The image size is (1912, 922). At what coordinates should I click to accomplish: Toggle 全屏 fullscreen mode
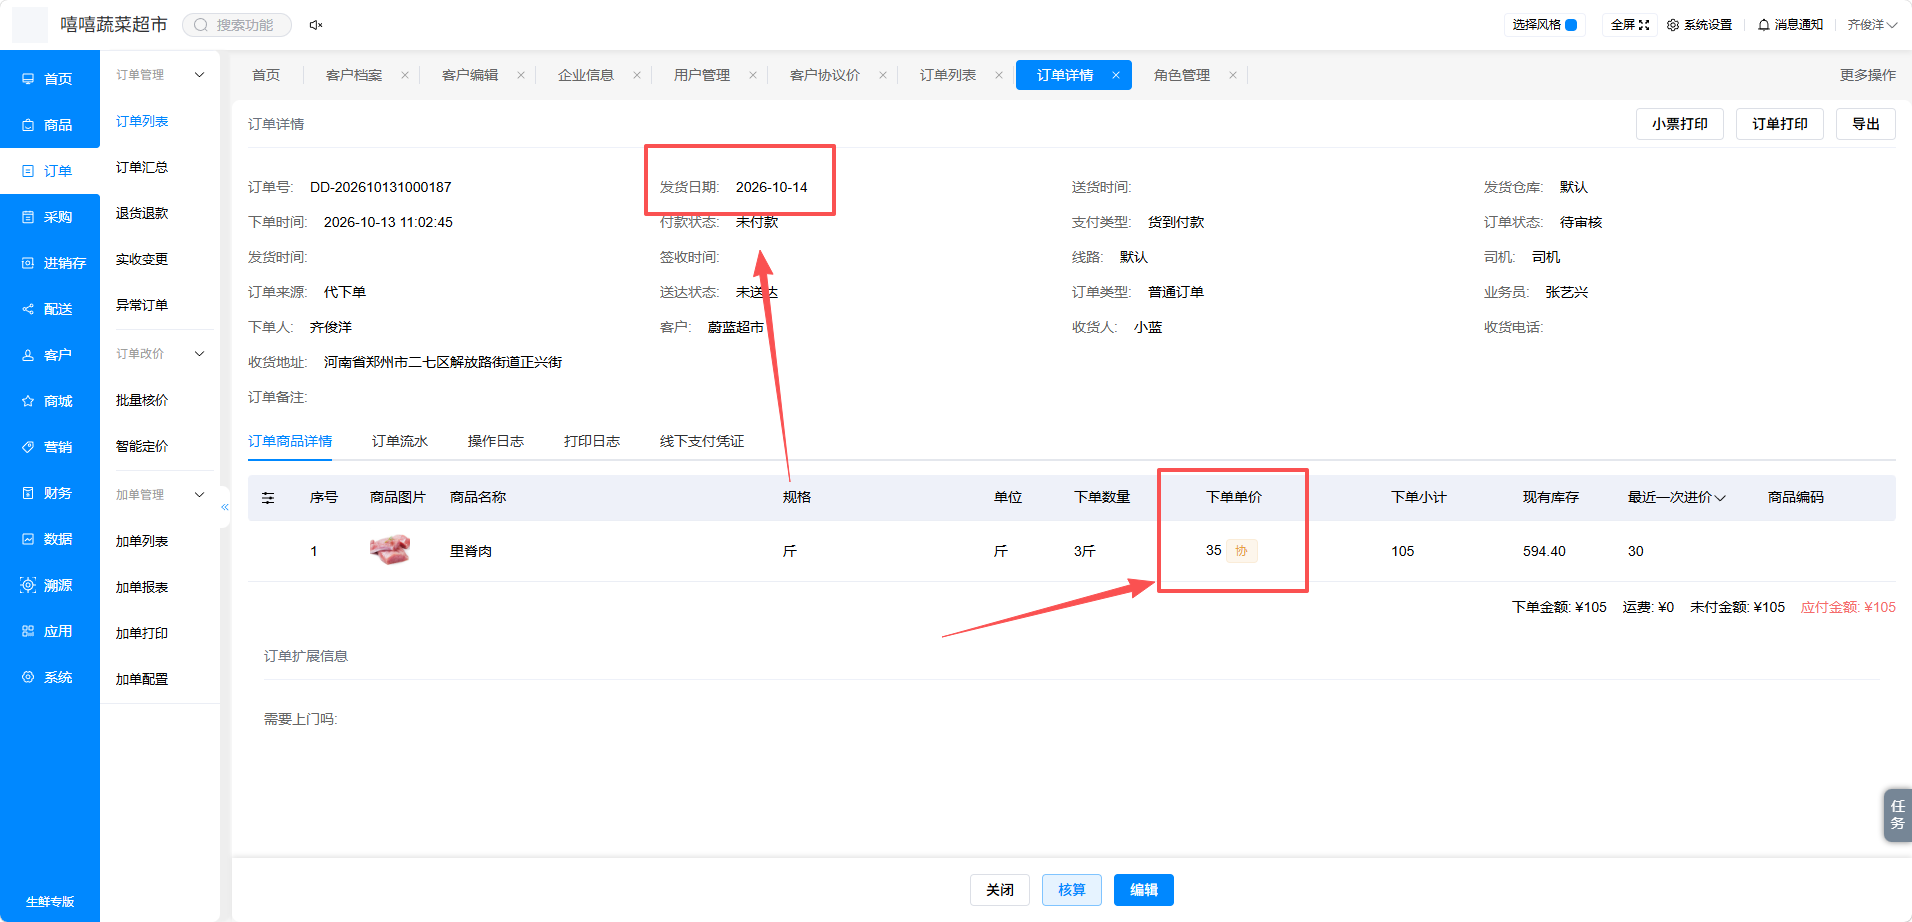pos(1630,25)
